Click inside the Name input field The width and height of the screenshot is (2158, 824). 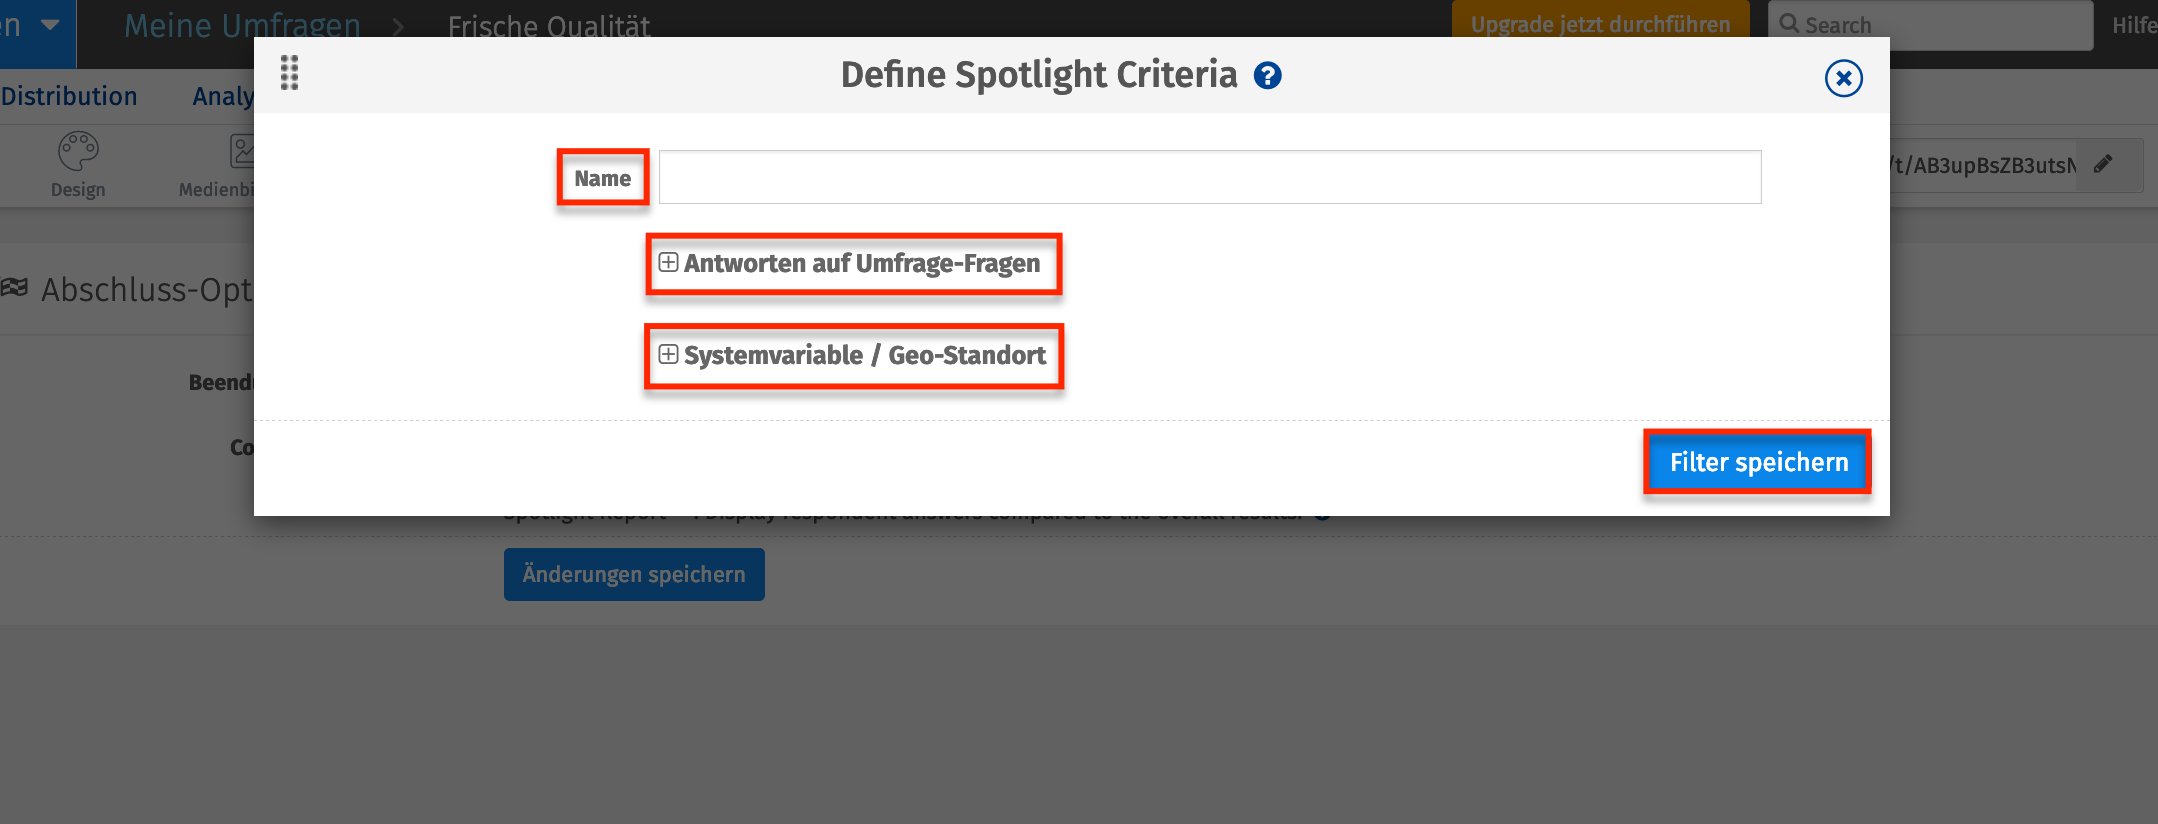pyautogui.click(x=1208, y=176)
